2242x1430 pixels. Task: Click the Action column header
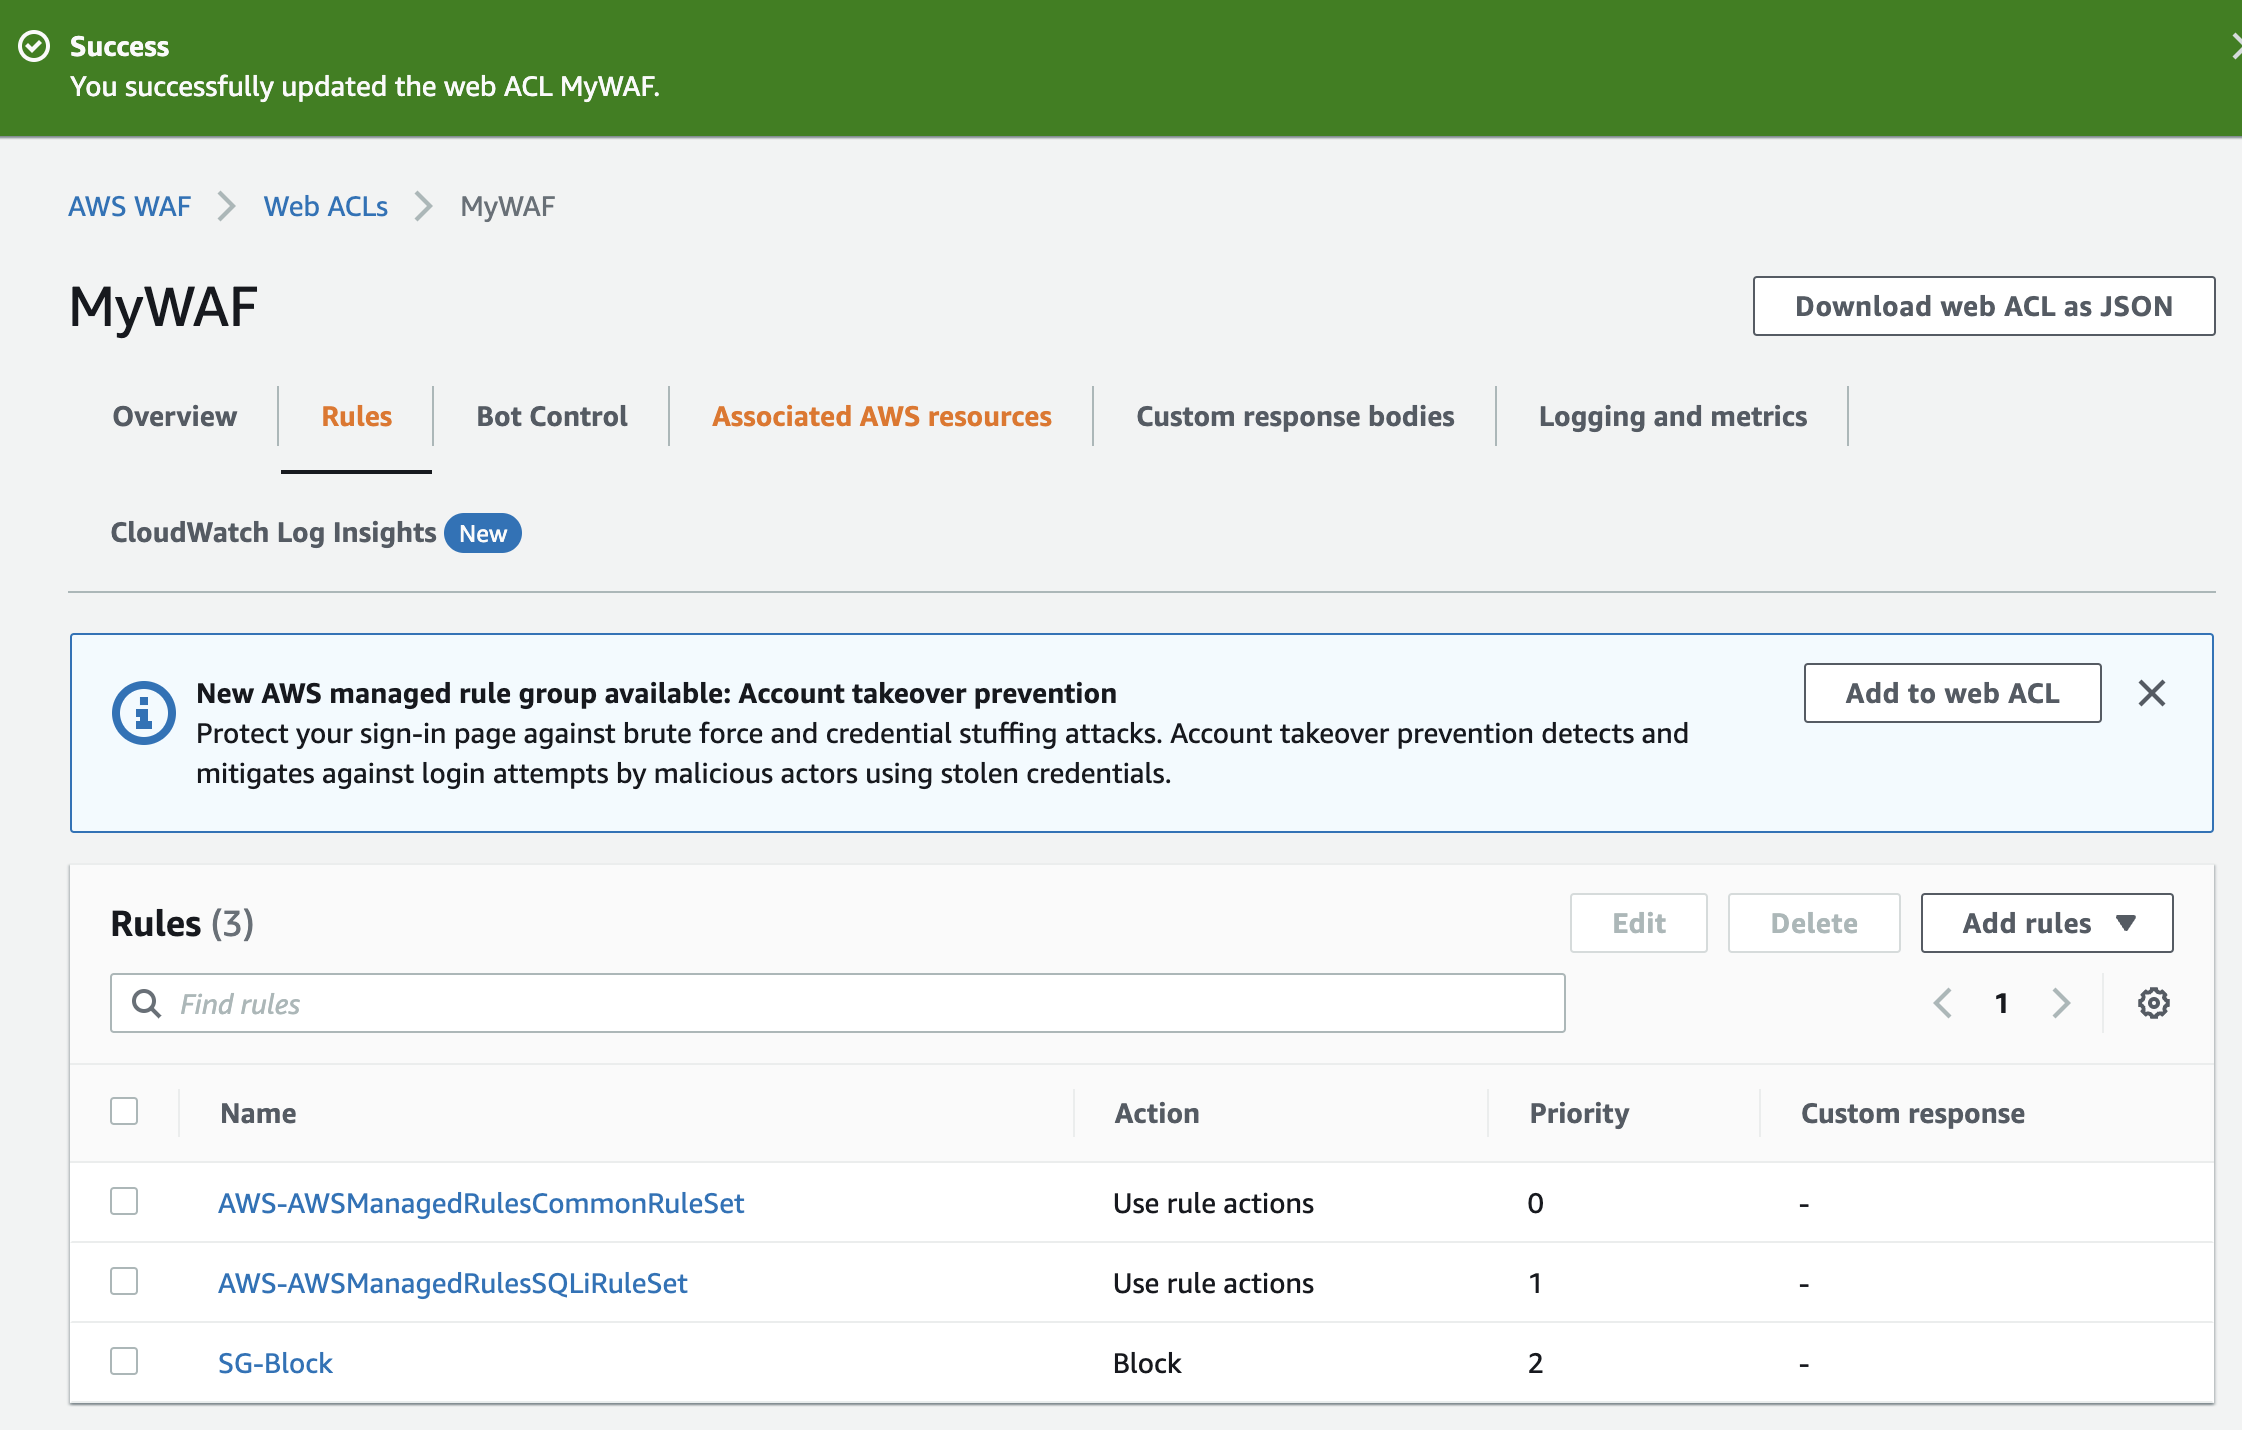1157,1113
